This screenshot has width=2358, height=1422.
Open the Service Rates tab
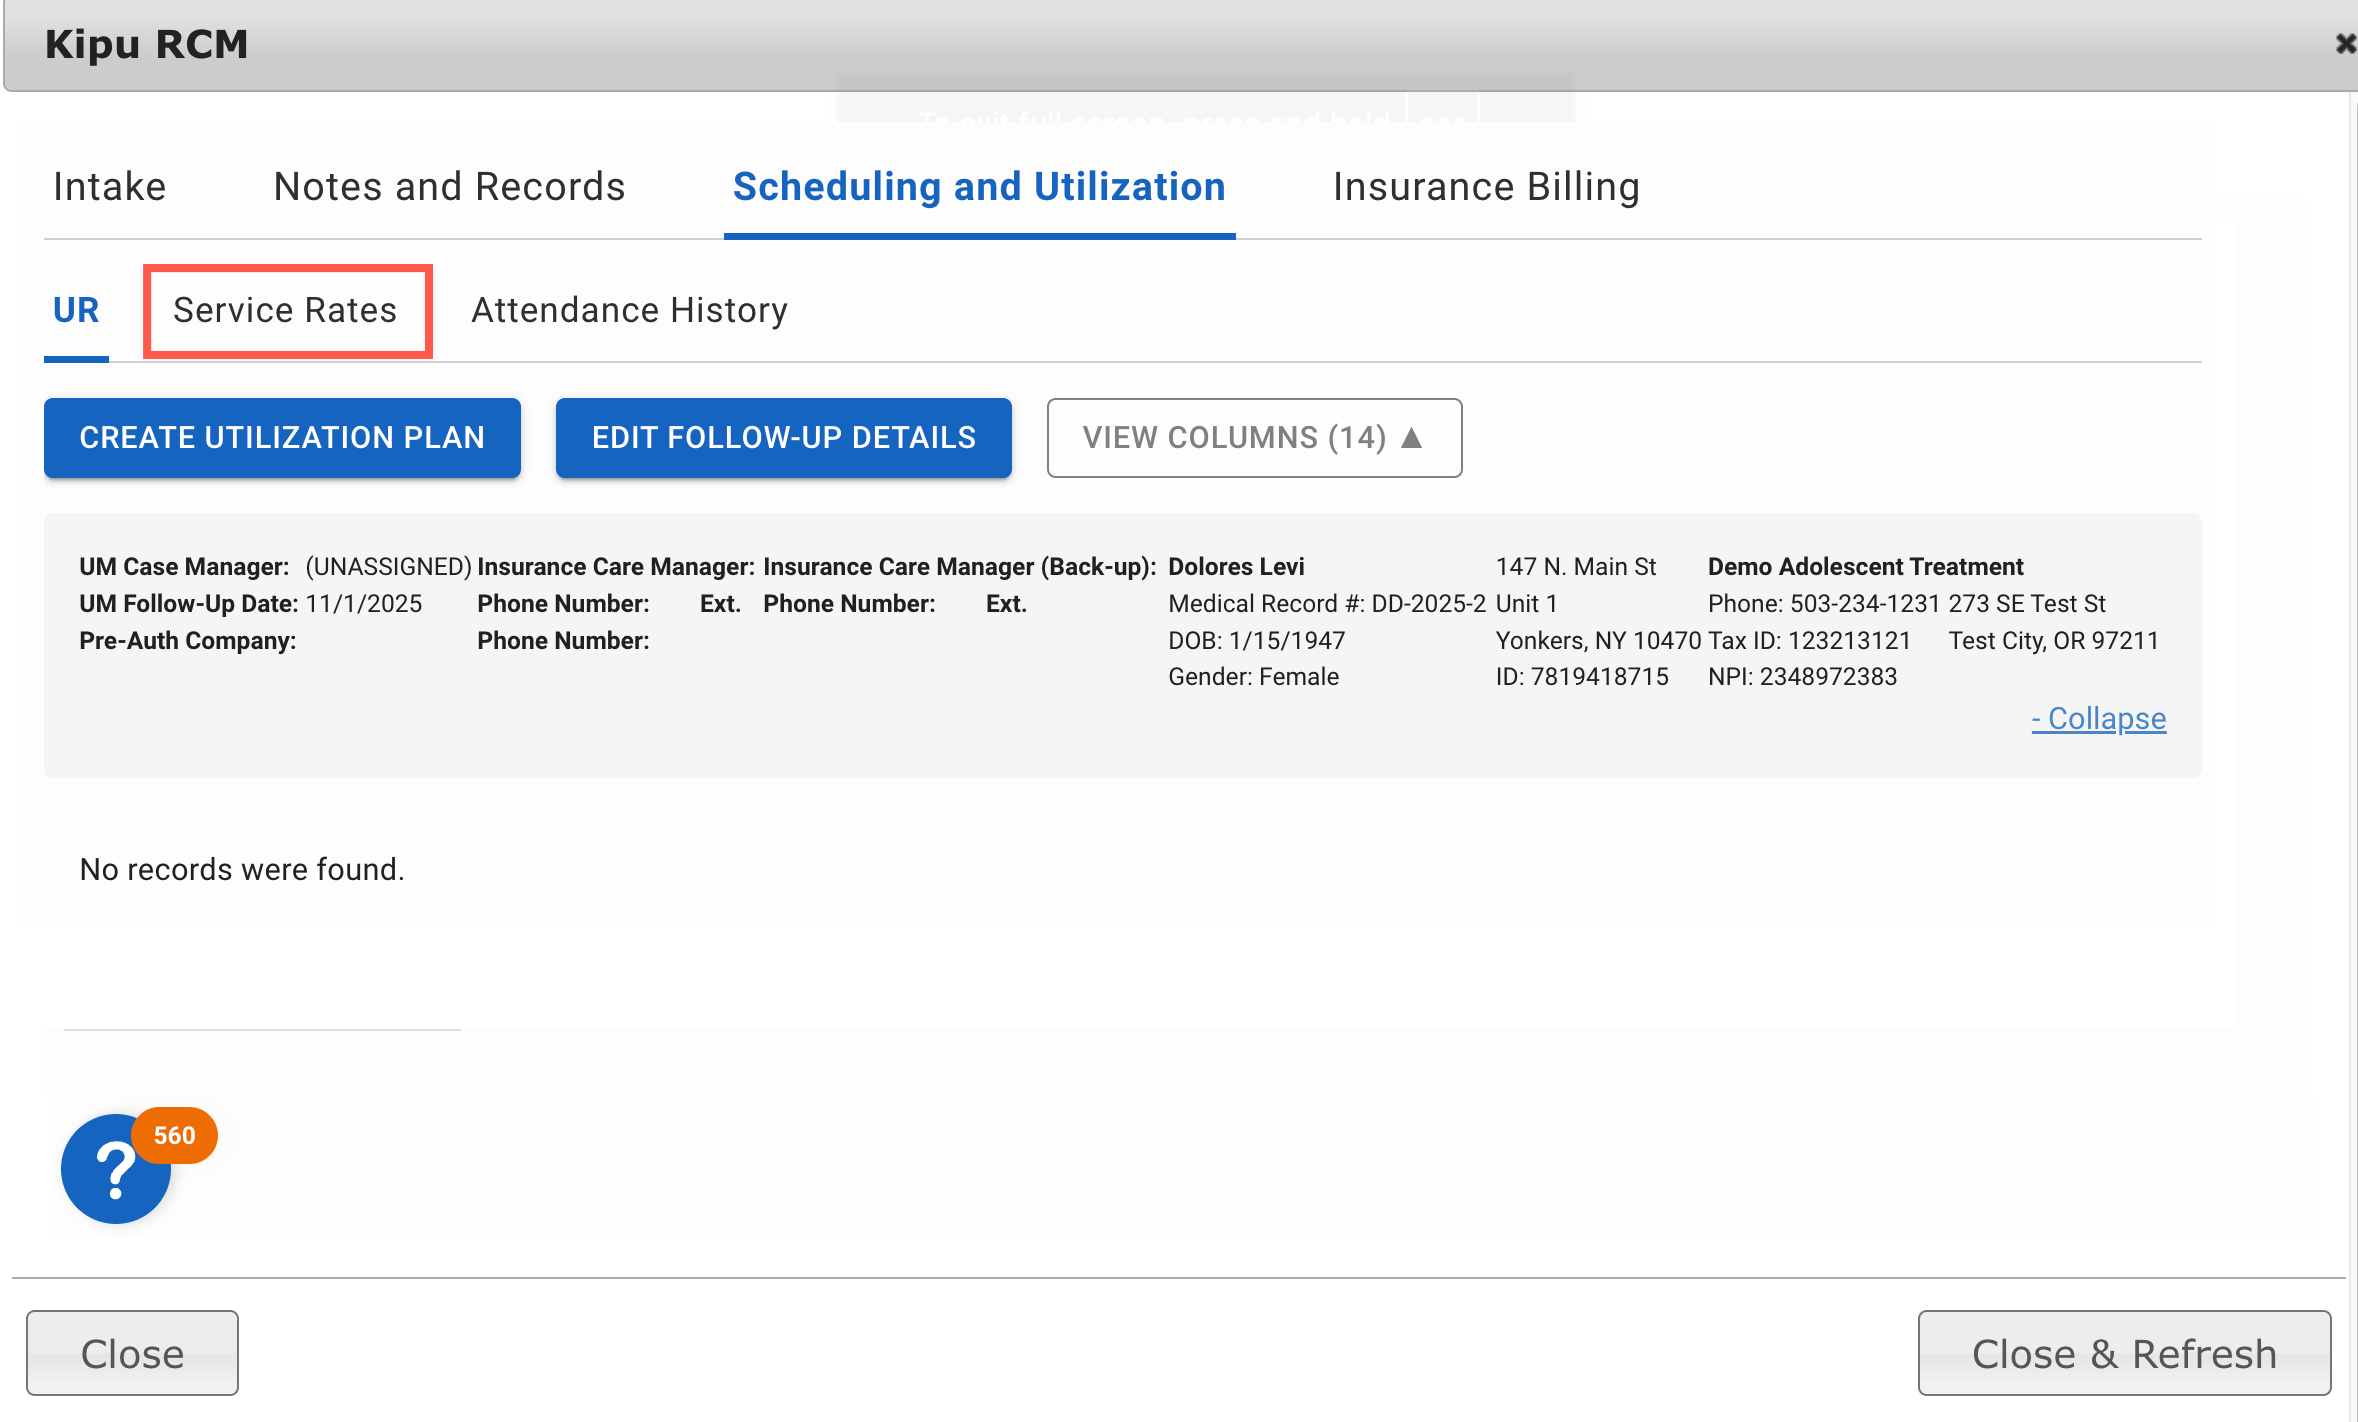tap(286, 310)
